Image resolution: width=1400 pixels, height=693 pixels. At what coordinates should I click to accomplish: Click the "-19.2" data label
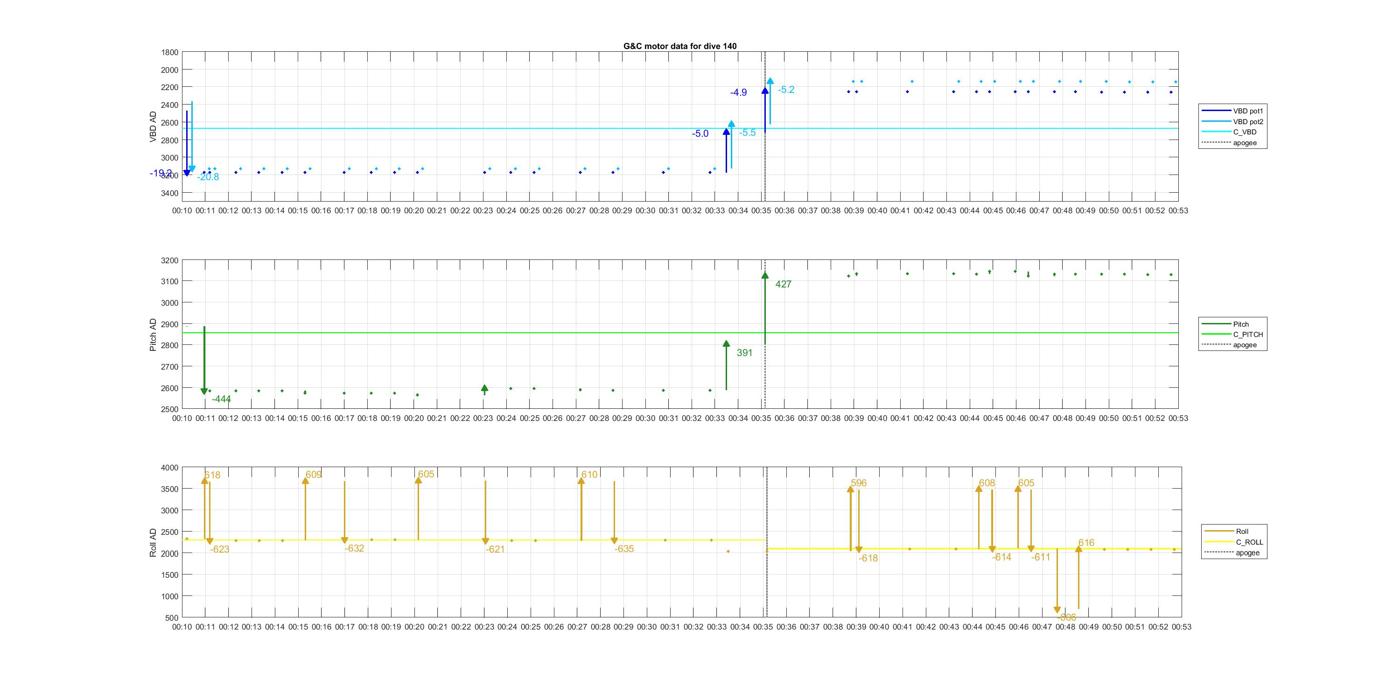tap(161, 173)
